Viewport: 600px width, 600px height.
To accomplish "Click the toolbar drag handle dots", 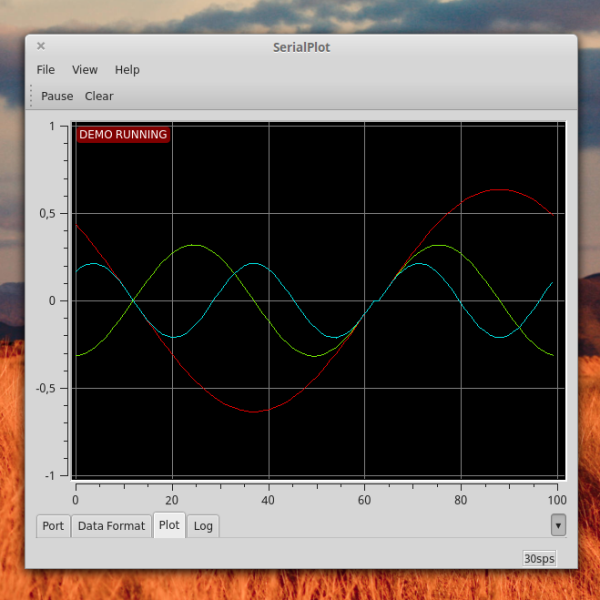I will coord(31,96).
